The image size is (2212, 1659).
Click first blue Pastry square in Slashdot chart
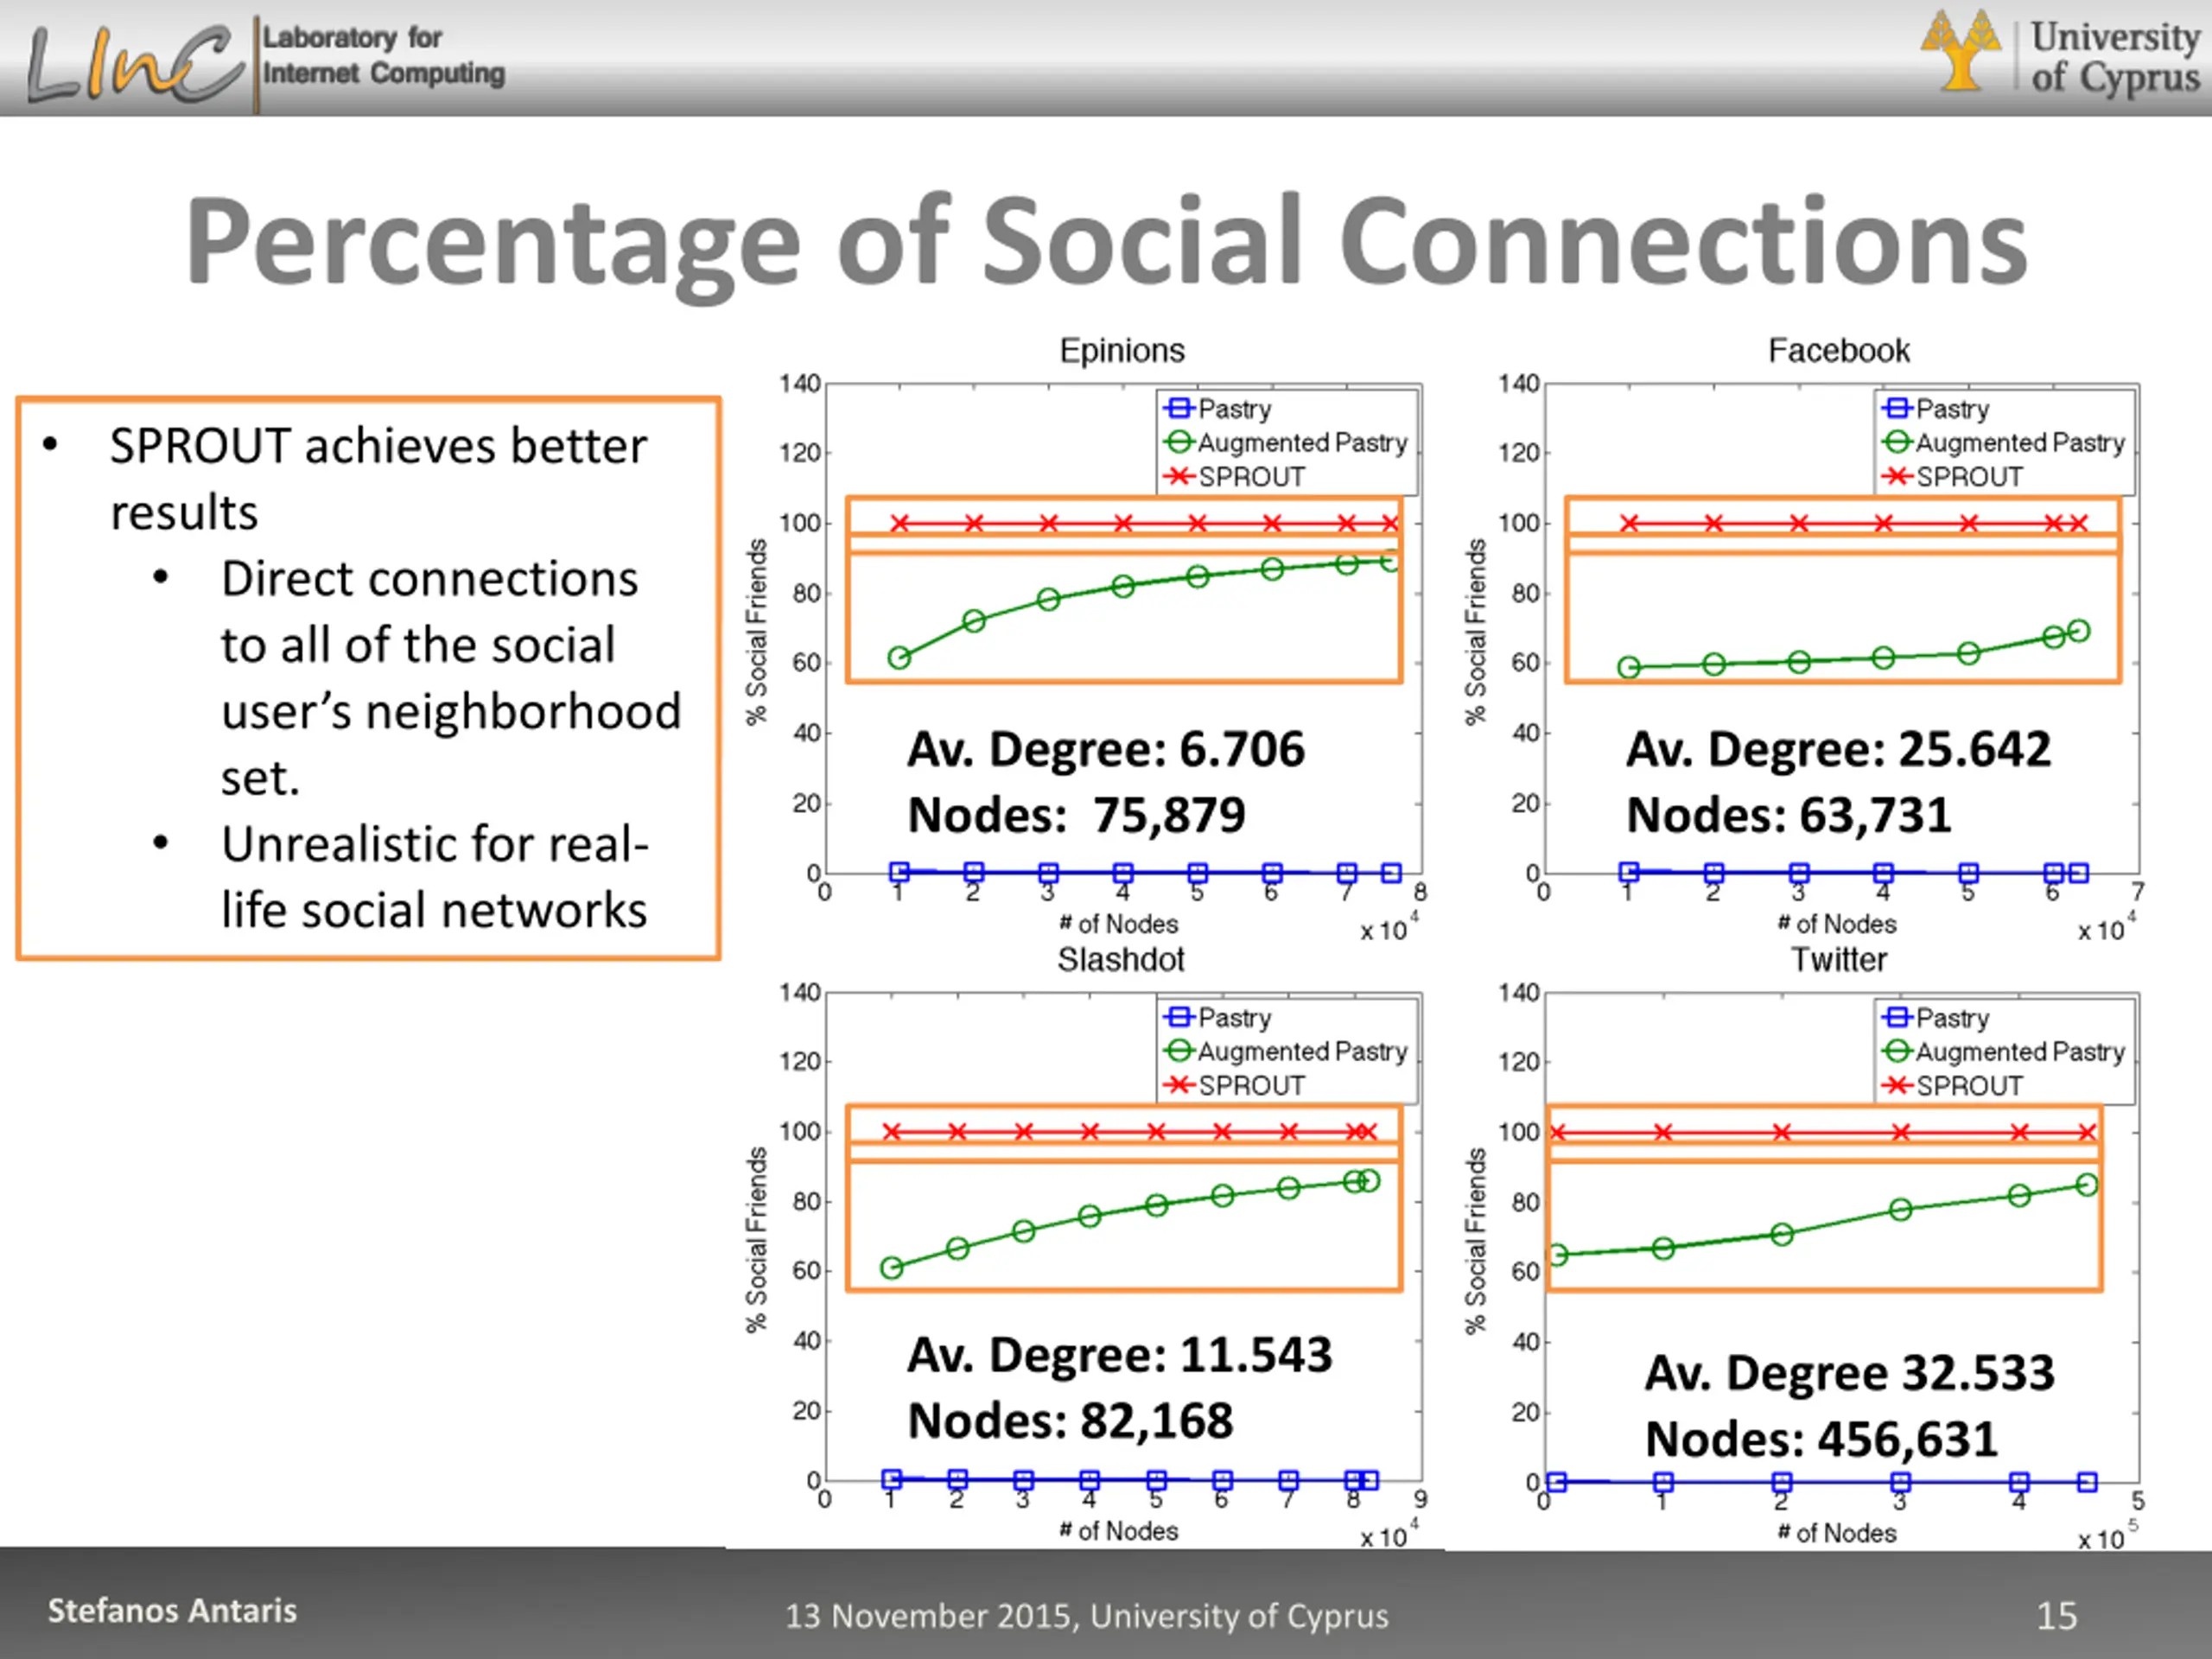[x=892, y=1479]
